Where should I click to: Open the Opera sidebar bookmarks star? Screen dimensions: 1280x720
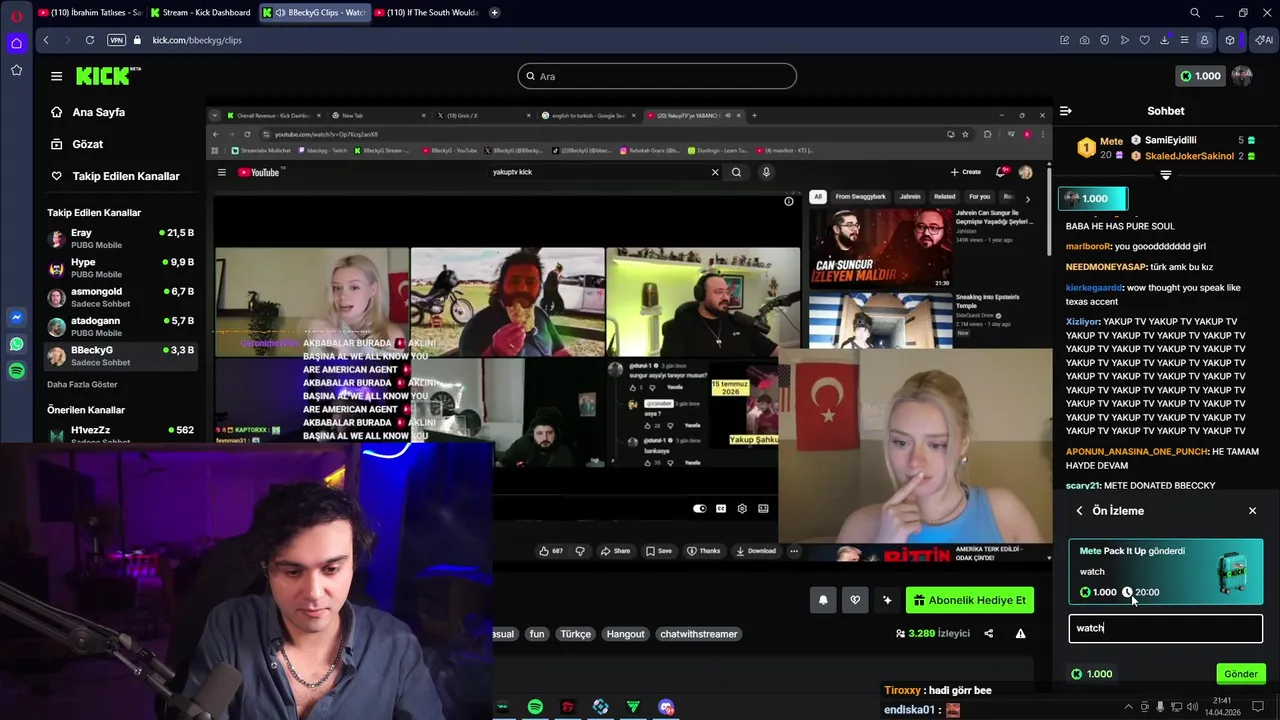tap(16, 70)
